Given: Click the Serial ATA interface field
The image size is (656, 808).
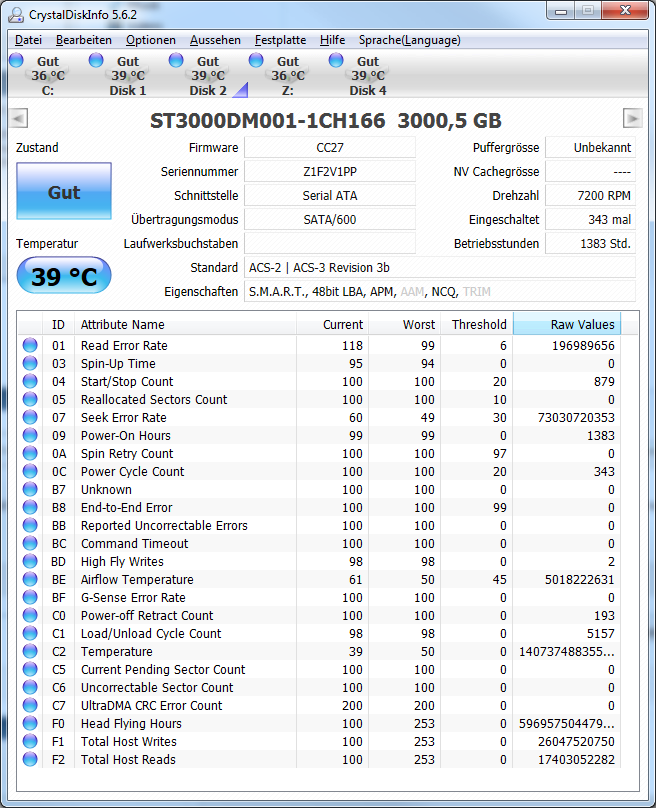Looking at the screenshot, I should (330, 195).
